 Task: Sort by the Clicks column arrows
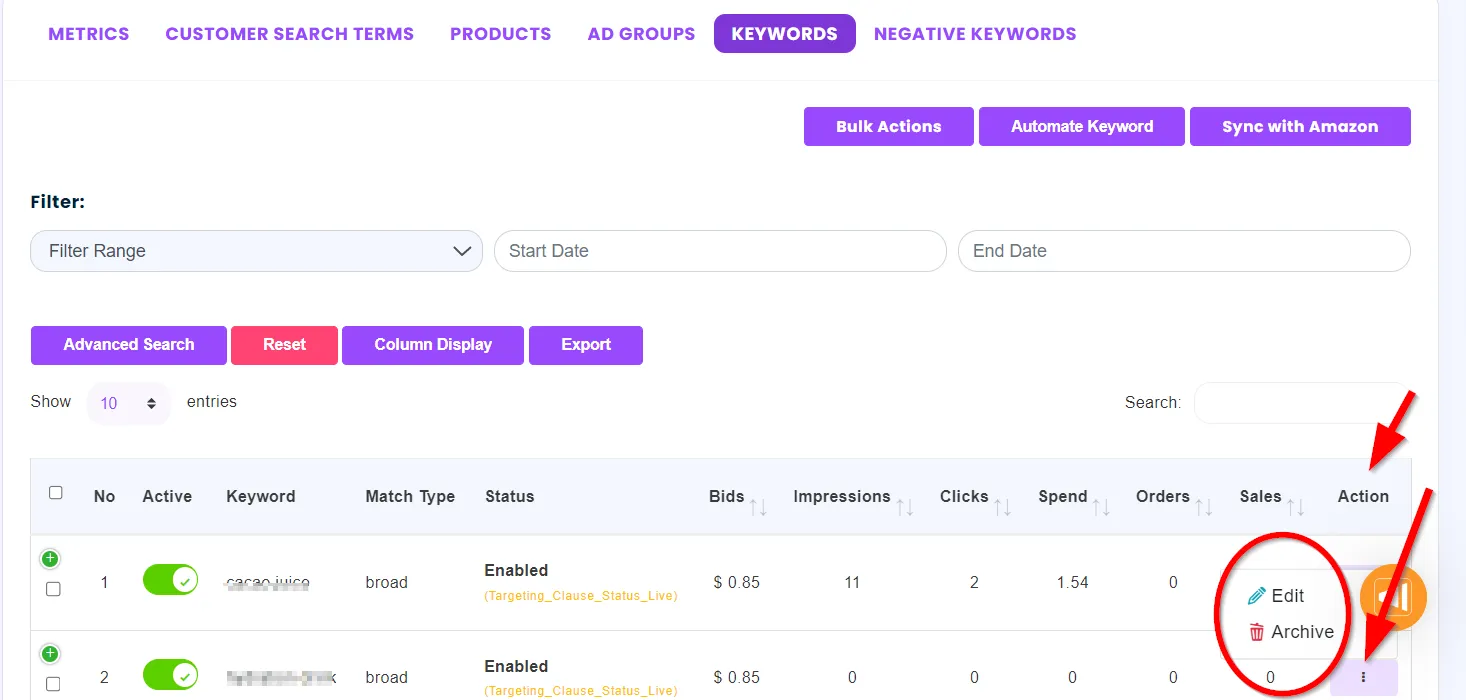1002,507
